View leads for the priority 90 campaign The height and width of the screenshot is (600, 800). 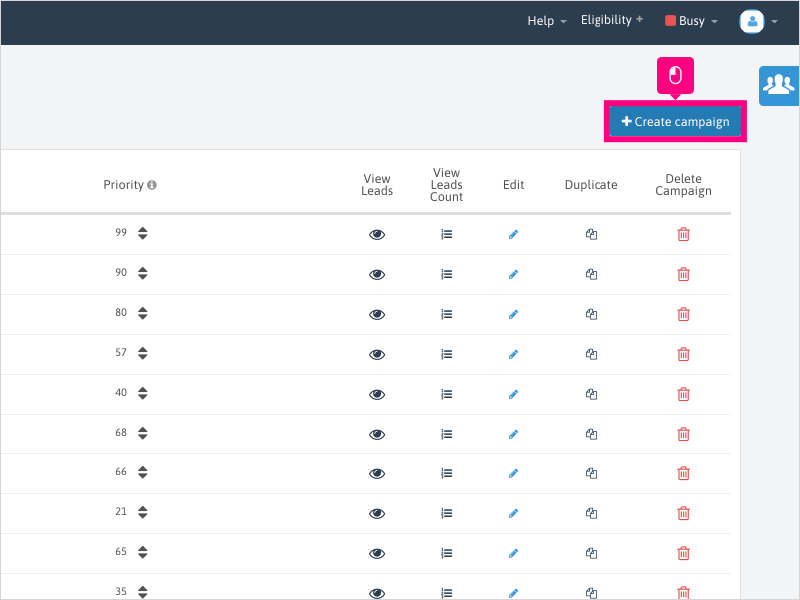(377, 274)
